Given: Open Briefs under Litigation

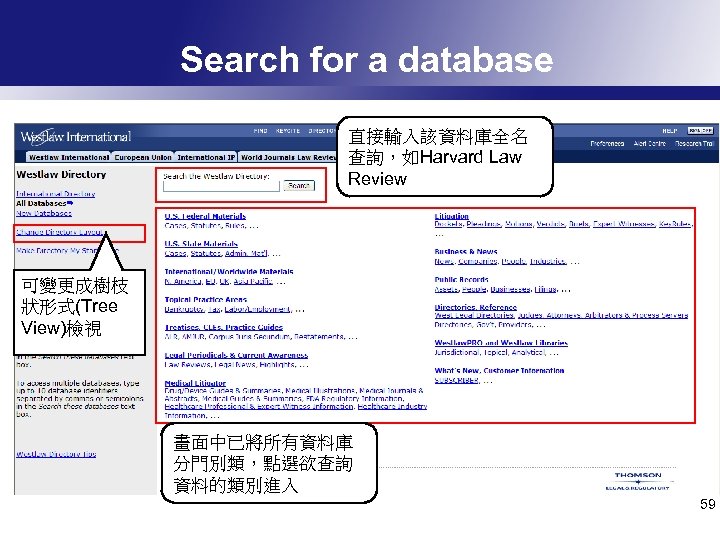Looking at the screenshot, I should (x=579, y=224).
